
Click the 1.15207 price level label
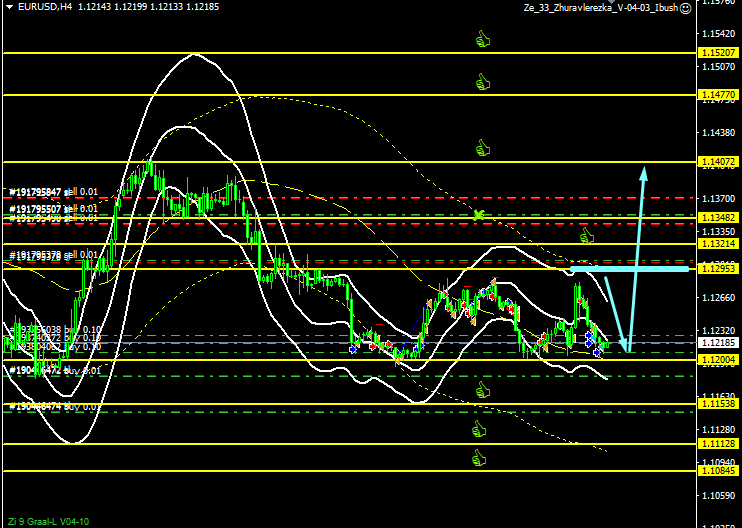(719, 52)
